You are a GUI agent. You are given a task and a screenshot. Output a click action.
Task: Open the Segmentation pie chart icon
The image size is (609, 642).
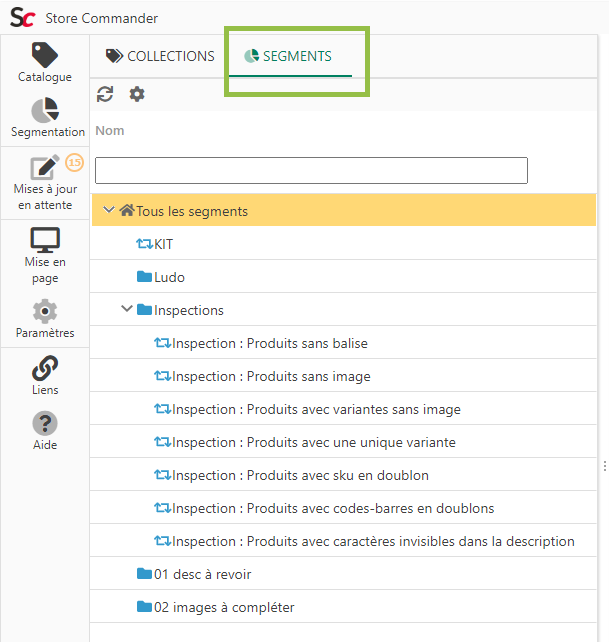tap(45, 111)
